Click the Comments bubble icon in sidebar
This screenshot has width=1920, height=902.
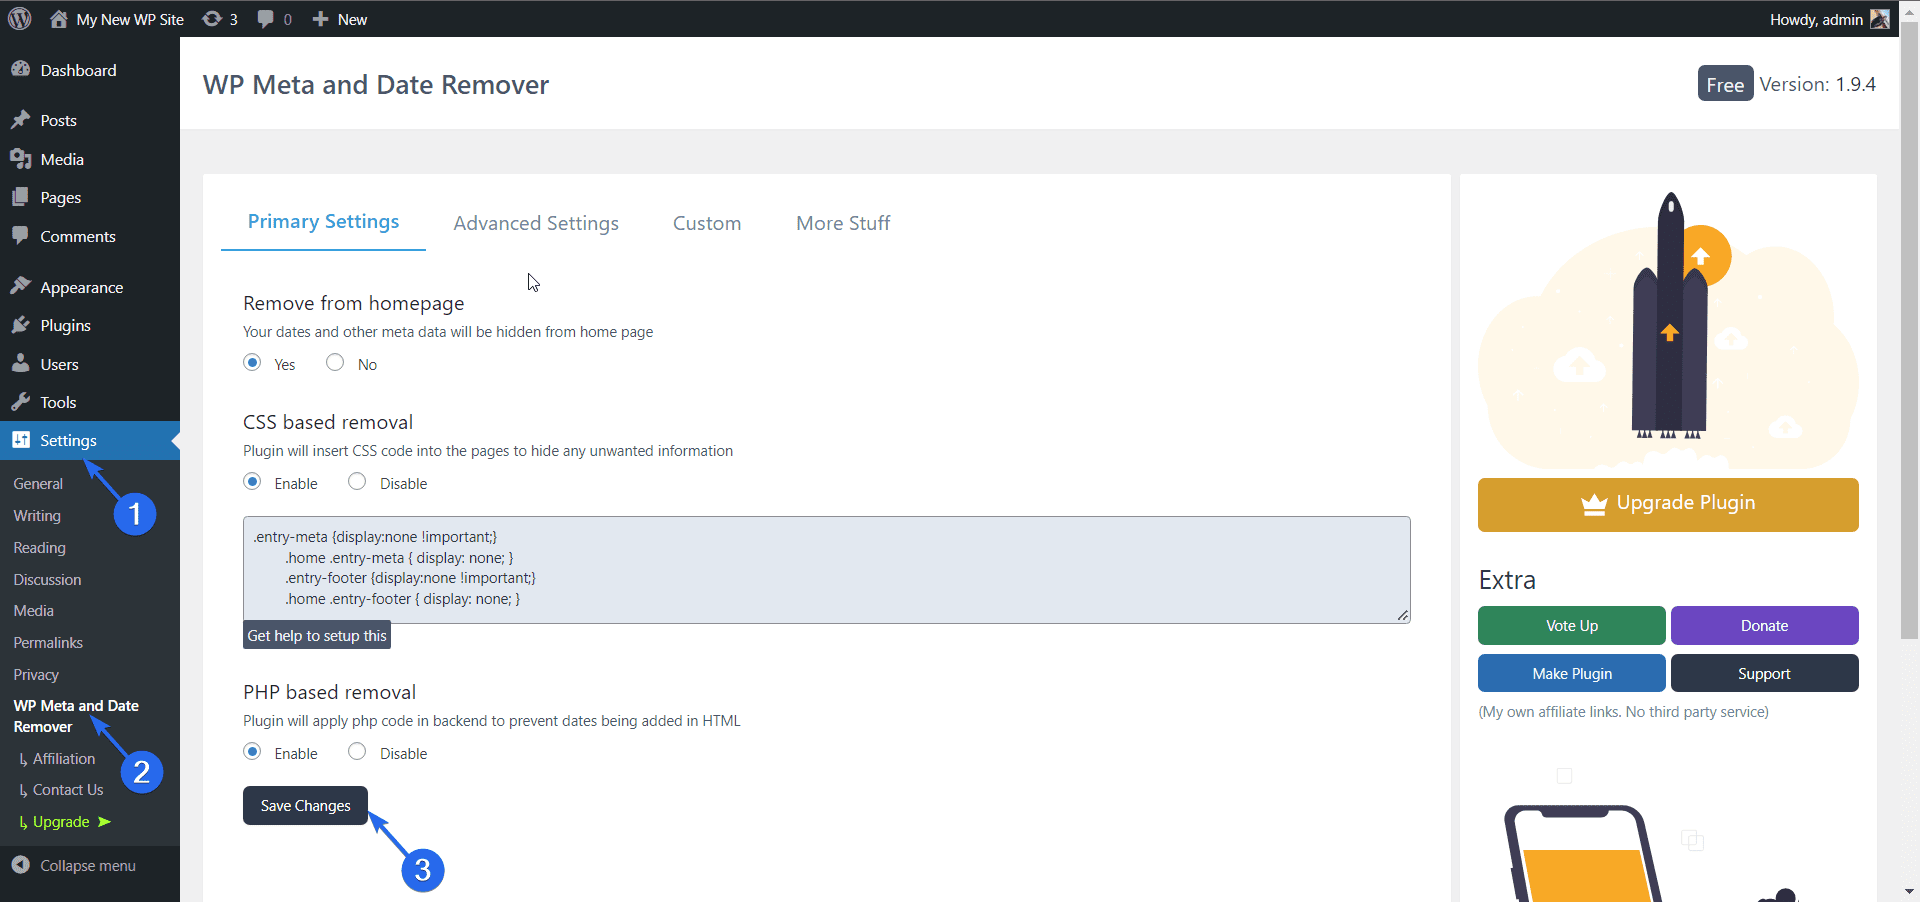pos(21,236)
